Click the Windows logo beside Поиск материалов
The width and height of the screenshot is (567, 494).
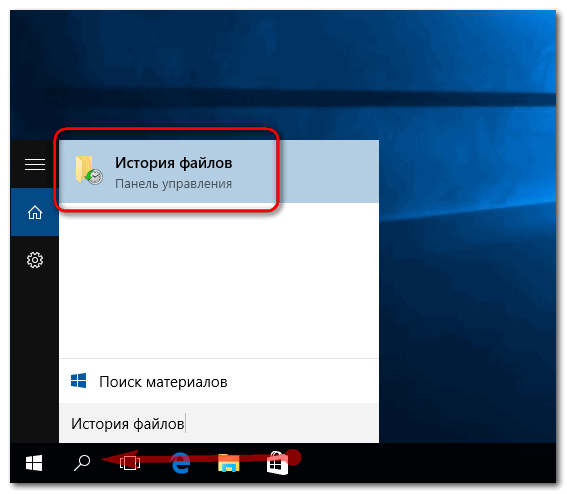pyautogui.click(x=78, y=381)
